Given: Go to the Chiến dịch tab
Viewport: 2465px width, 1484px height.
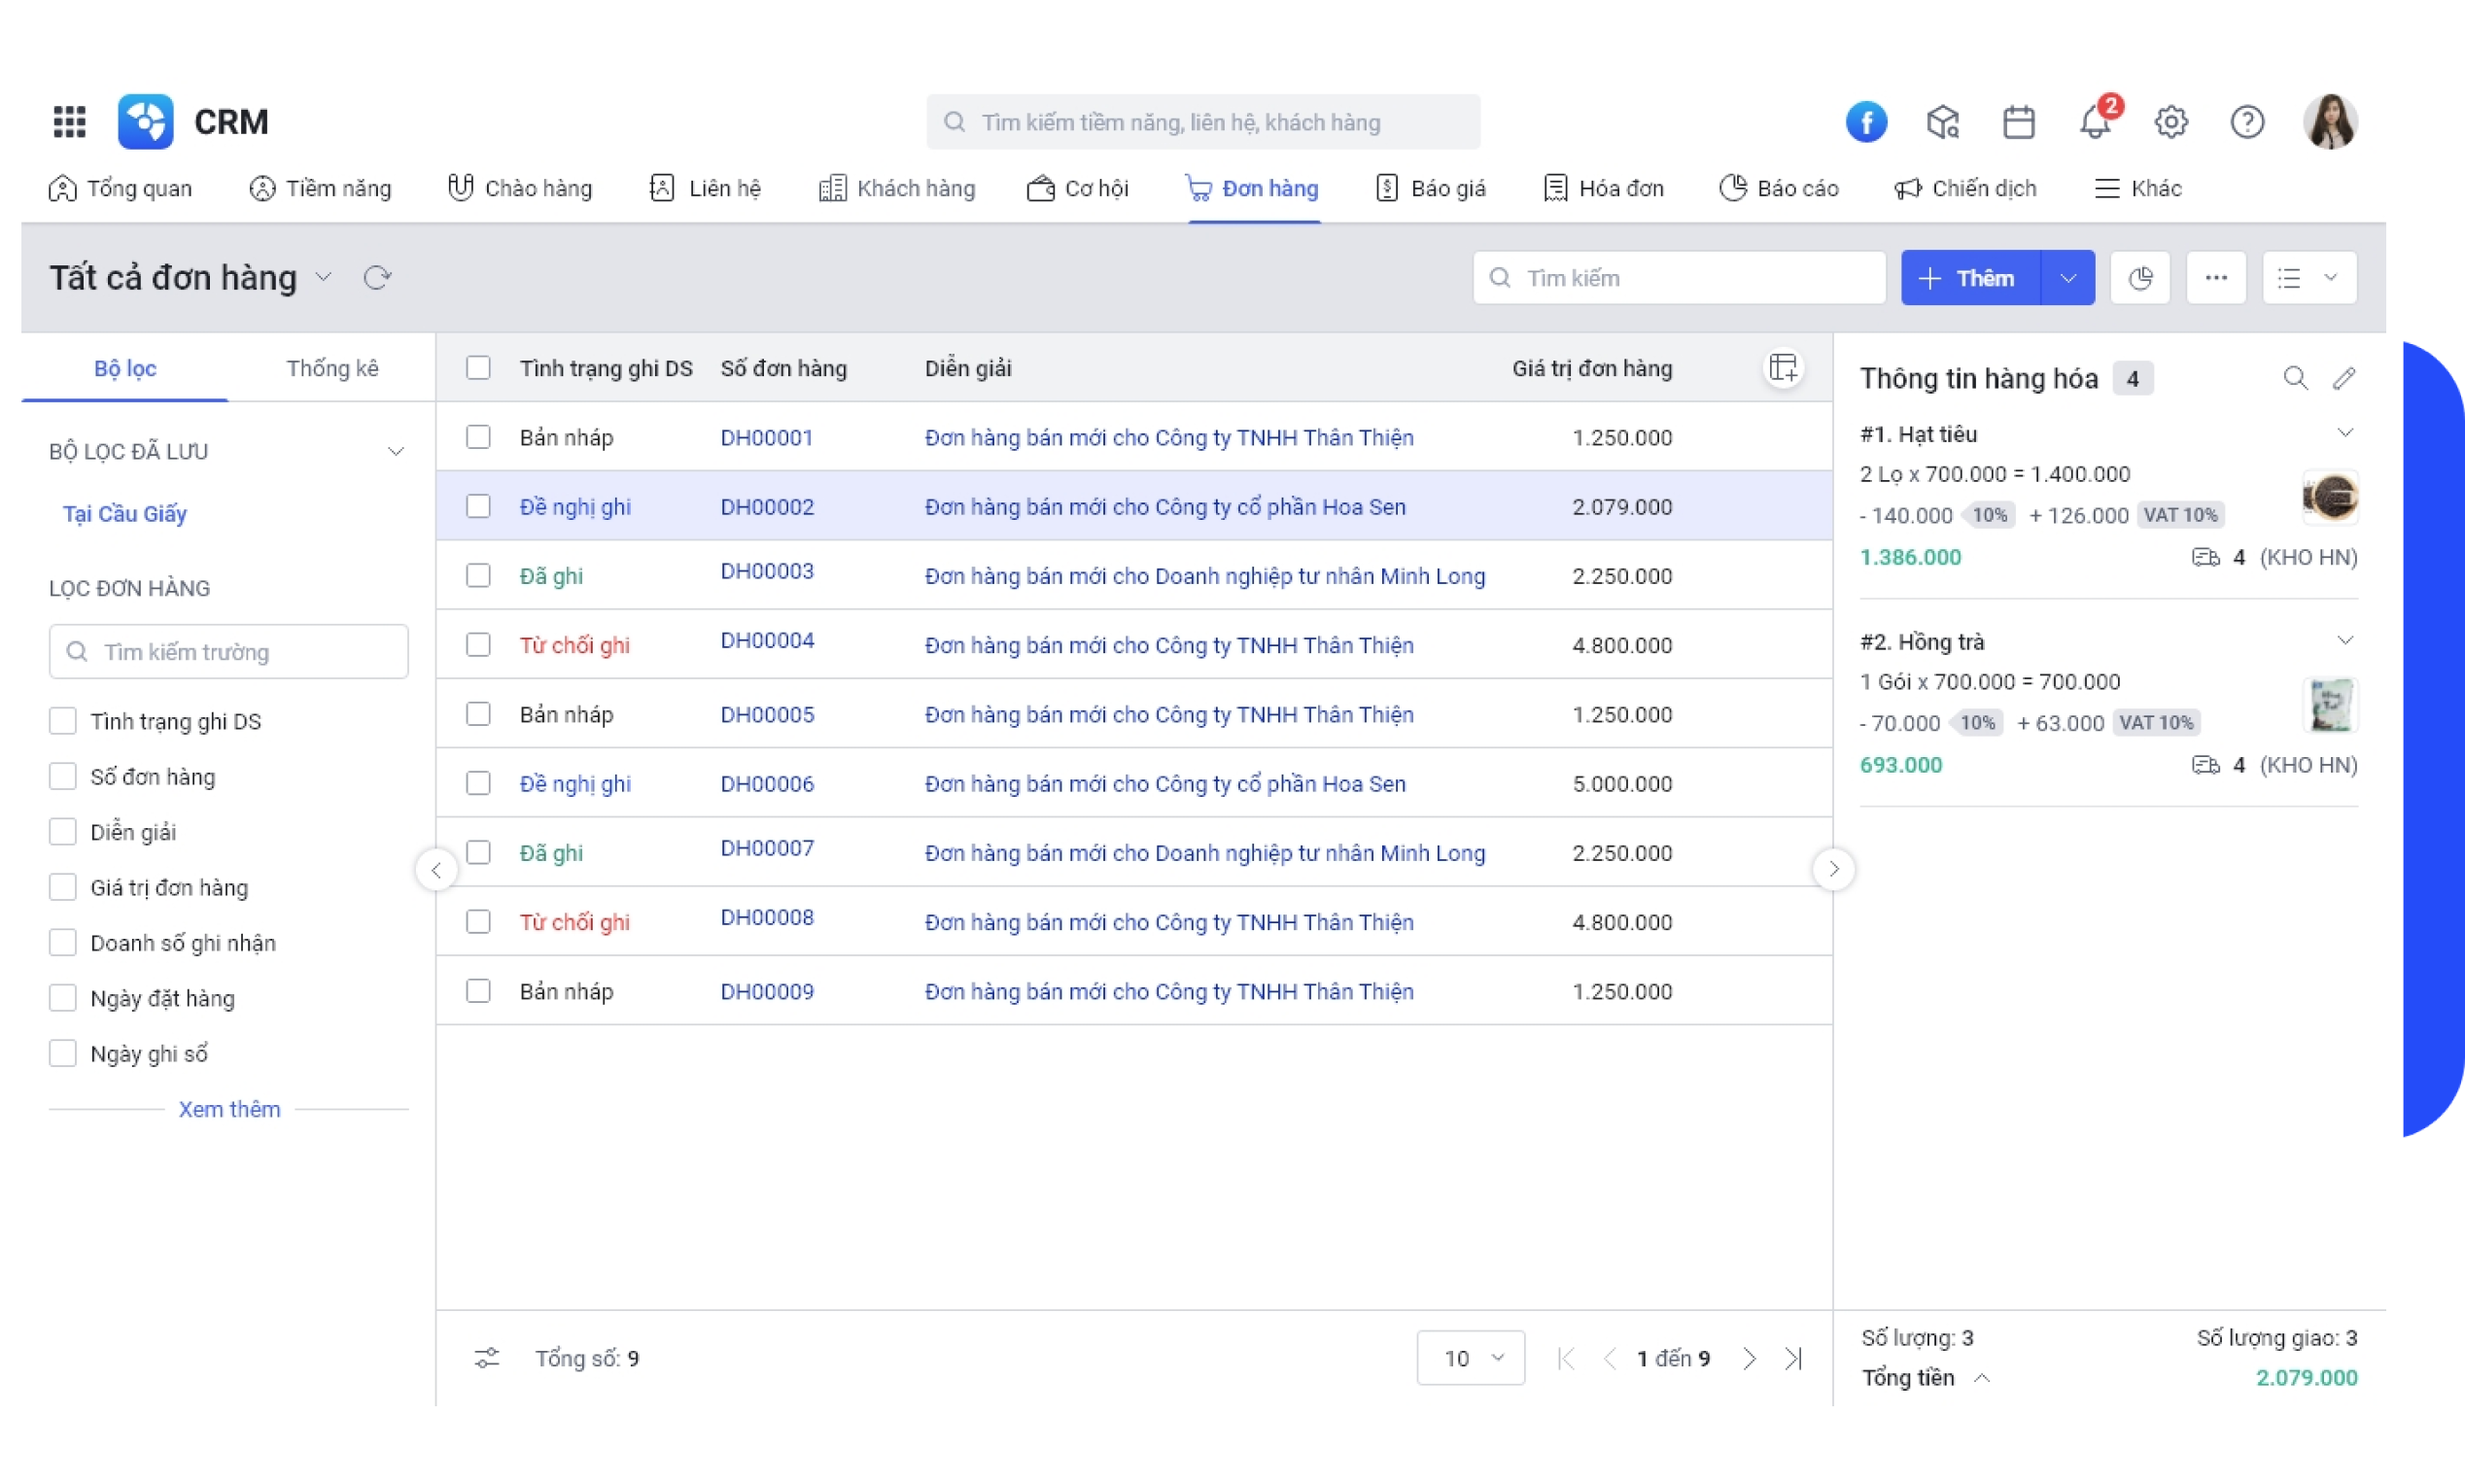Looking at the screenshot, I should coord(1965,188).
